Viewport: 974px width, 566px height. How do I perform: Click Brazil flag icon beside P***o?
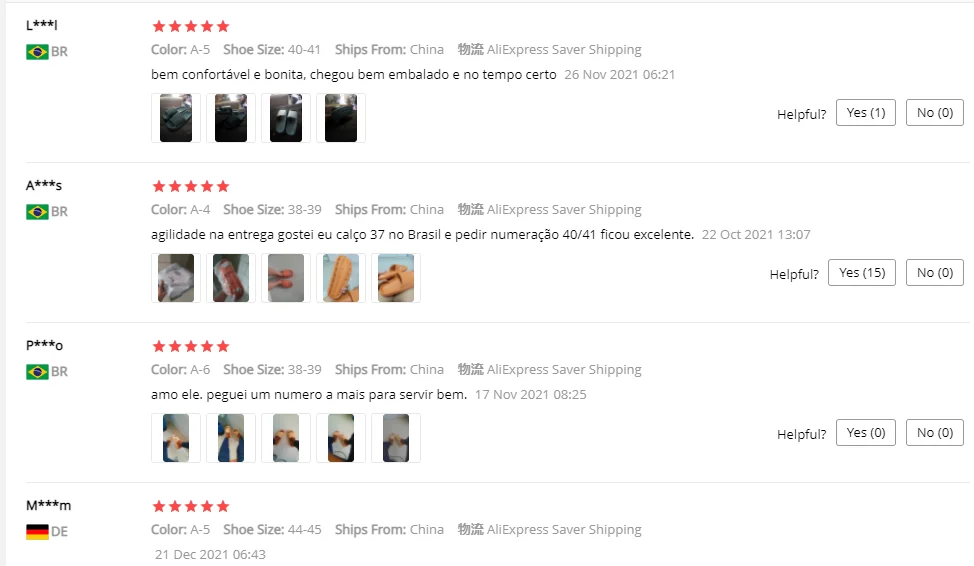tap(37, 372)
